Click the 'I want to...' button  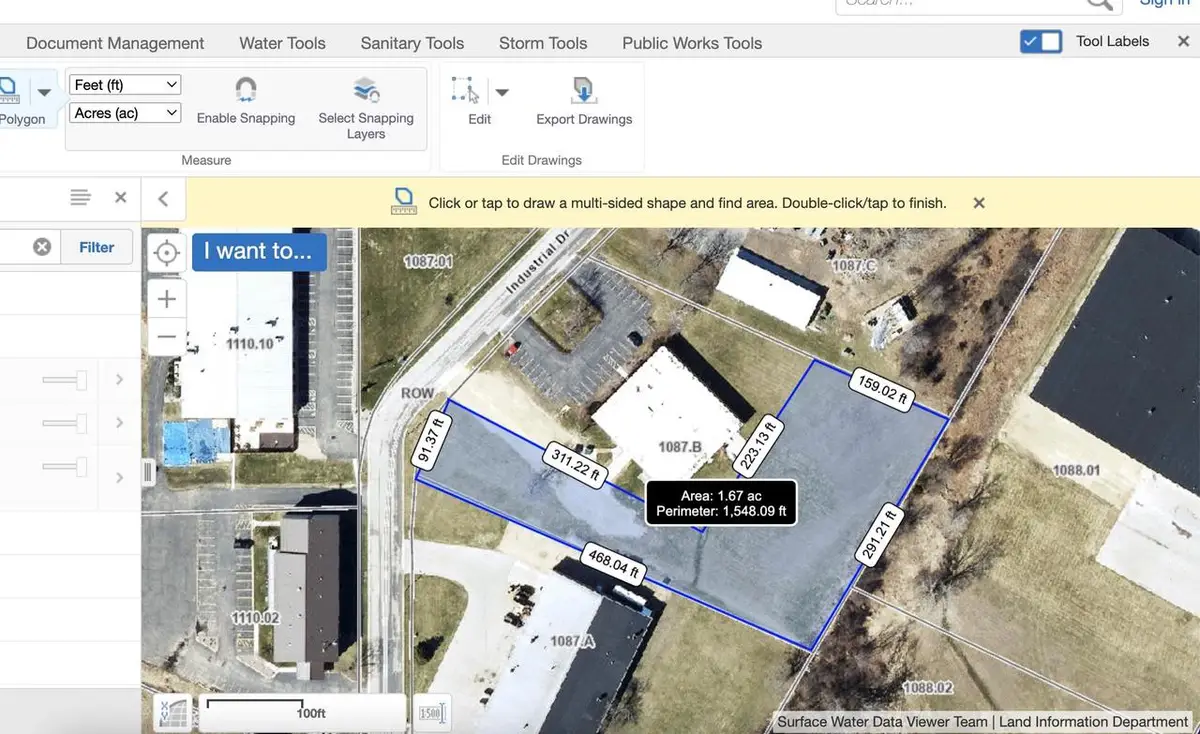pos(258,251)
